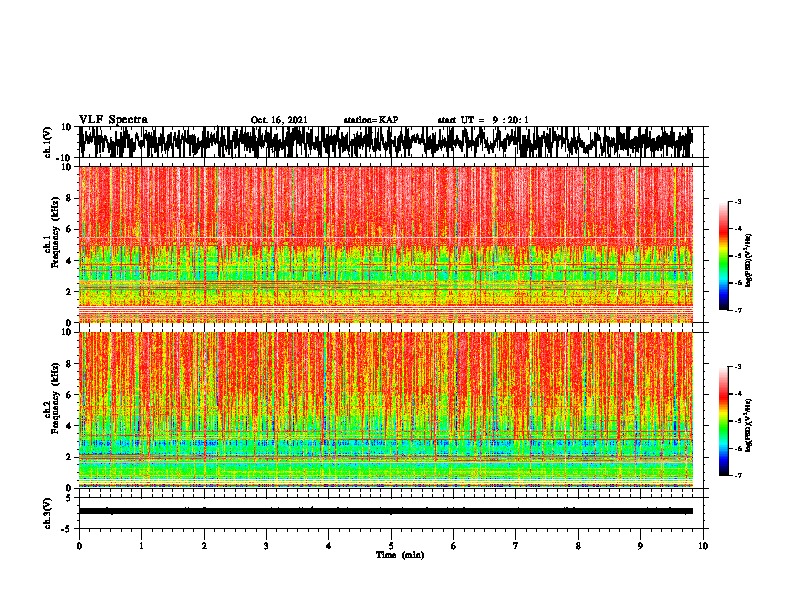
Task: Click time axis tick label "5"
Action: tap(391, 546)
